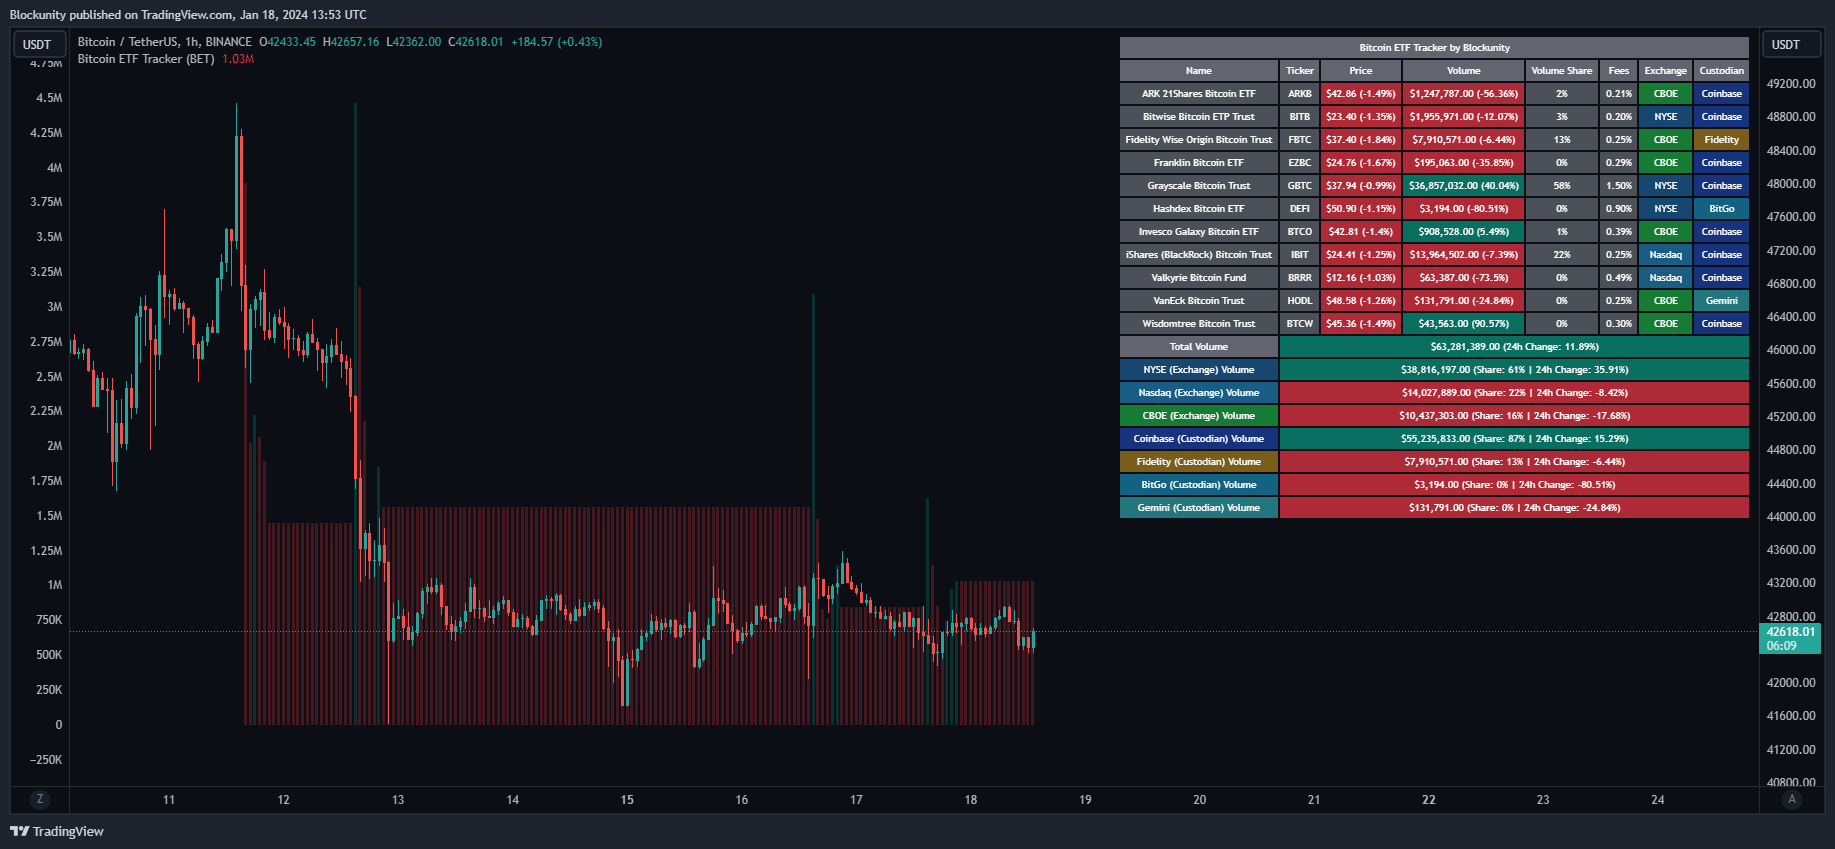Click the $13,964,502.00 (-7.39%) volume cell
The width and height of the screenshot is (1835, 849).
click(x=1464, y=255)
